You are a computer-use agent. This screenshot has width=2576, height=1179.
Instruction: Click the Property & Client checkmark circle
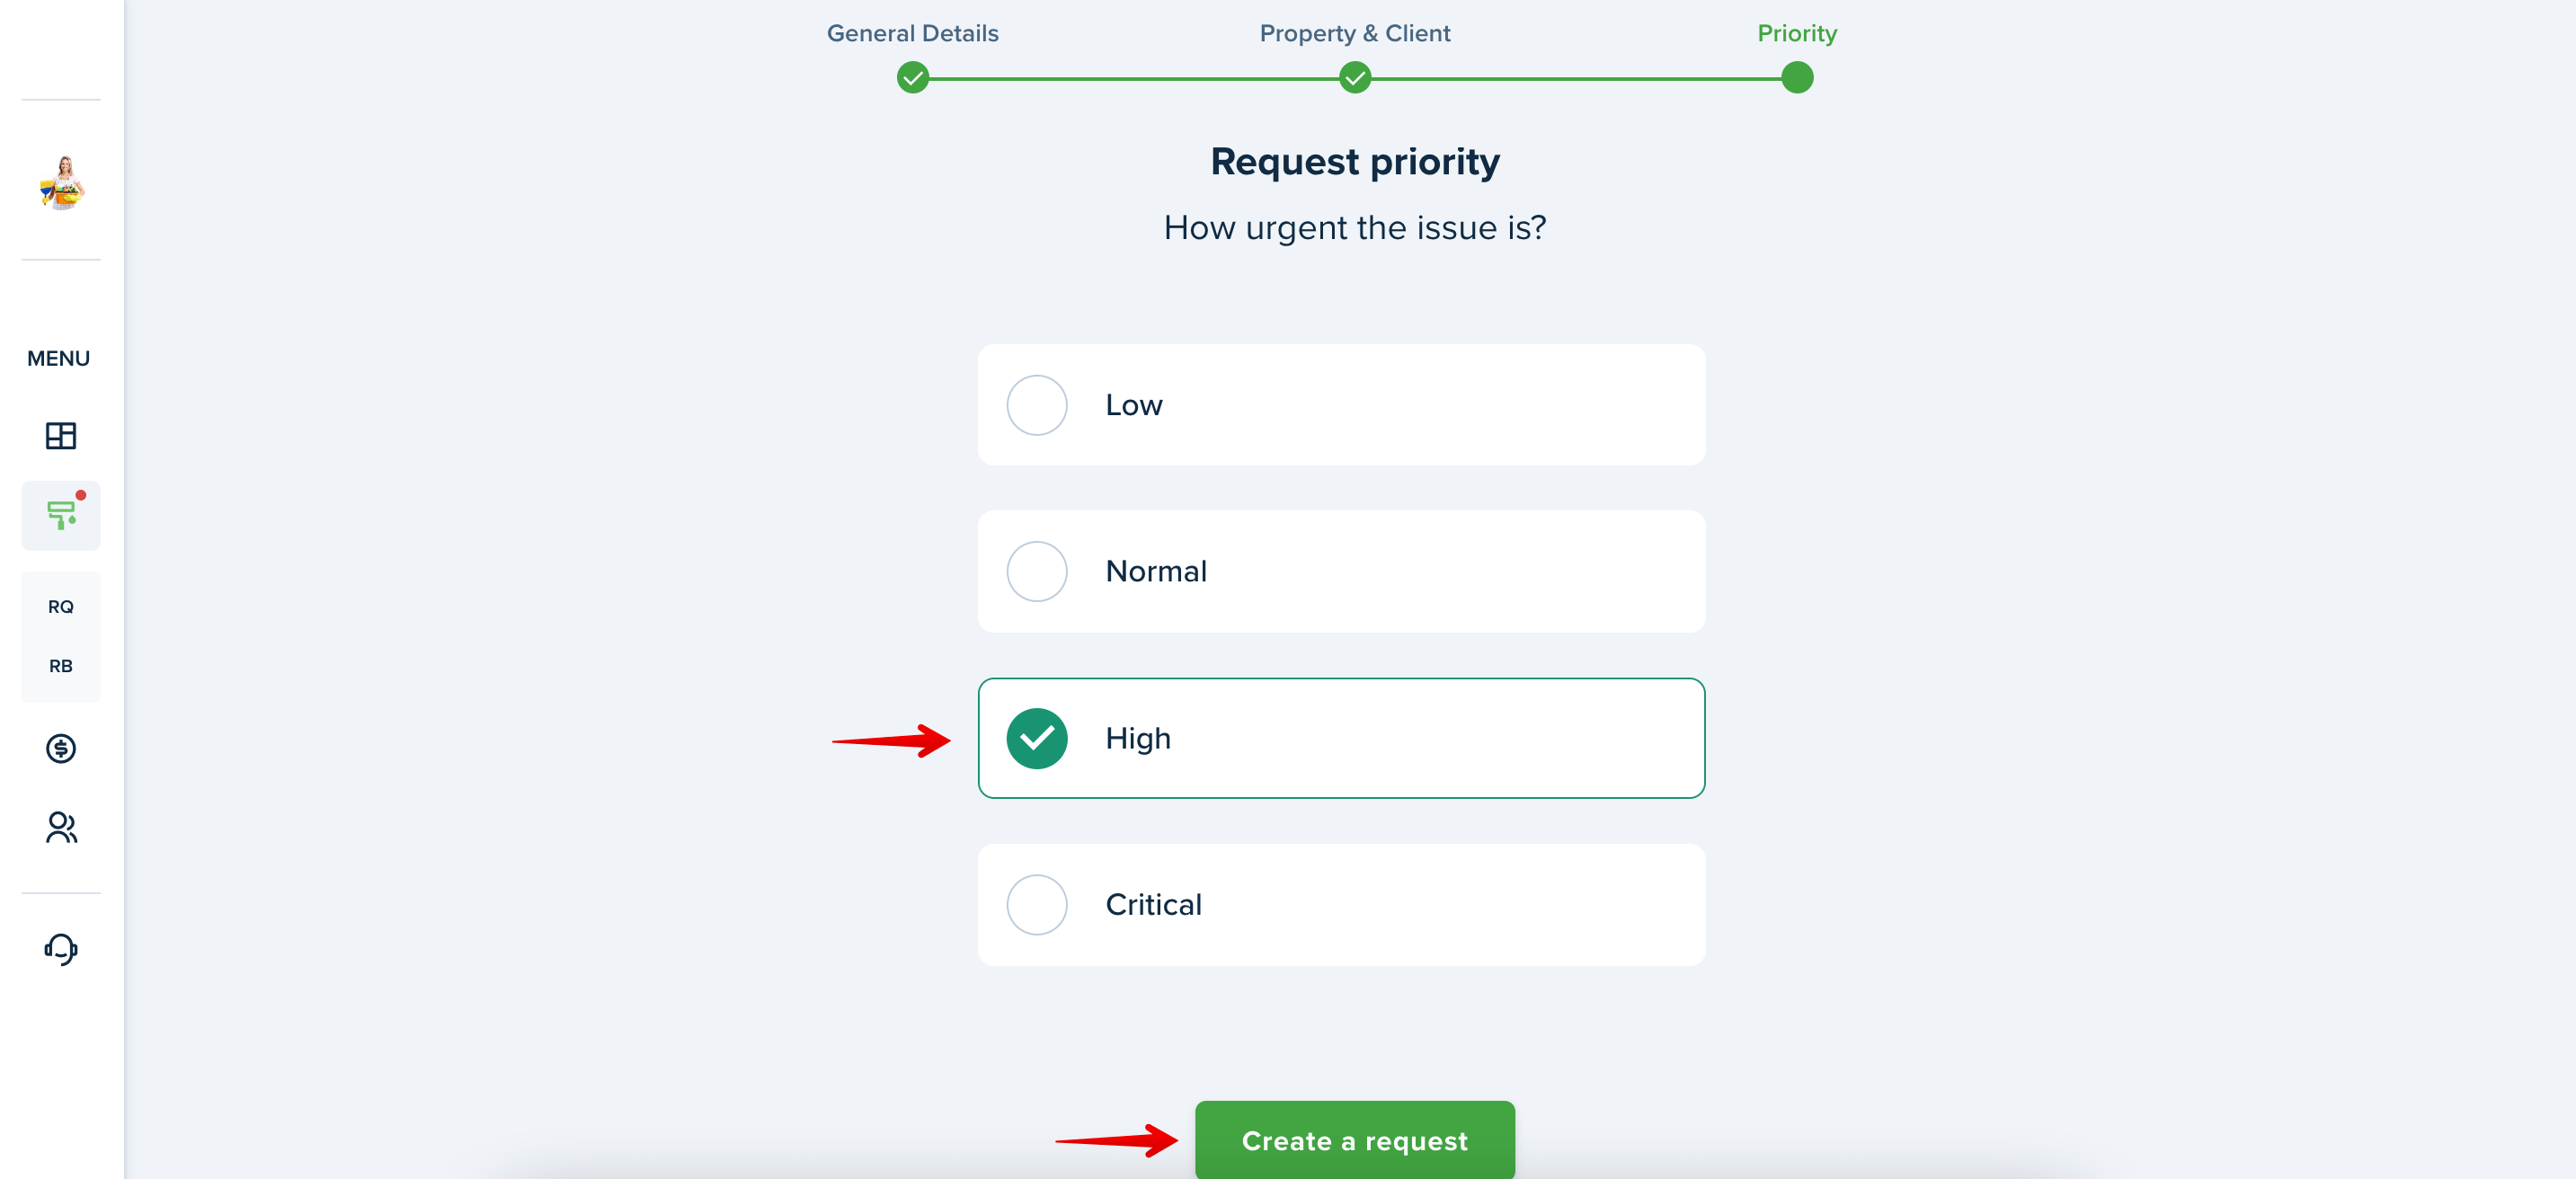click(x=1355, y=77)
